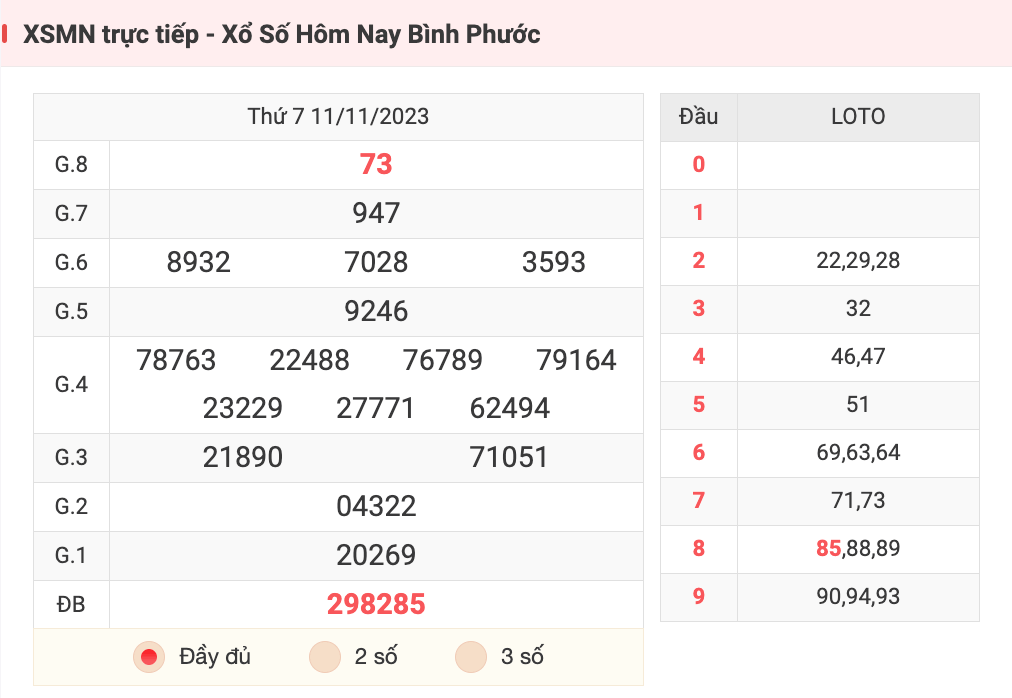Click G.4 result 62494

tap(510, 408)
